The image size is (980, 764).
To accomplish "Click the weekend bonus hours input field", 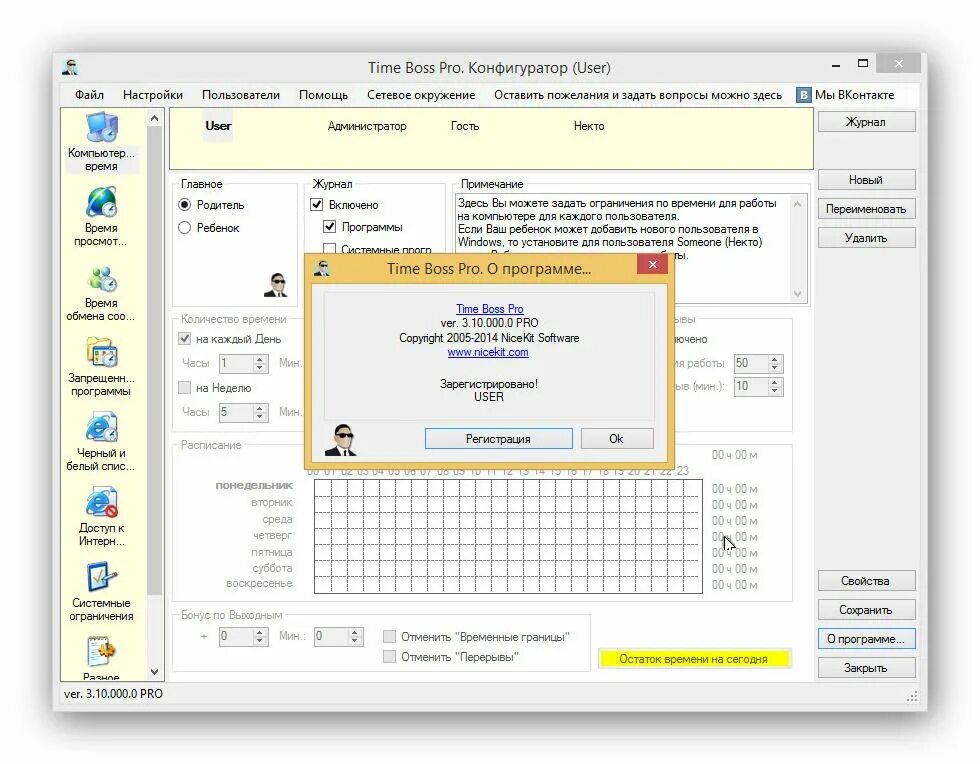I will 236,636.
